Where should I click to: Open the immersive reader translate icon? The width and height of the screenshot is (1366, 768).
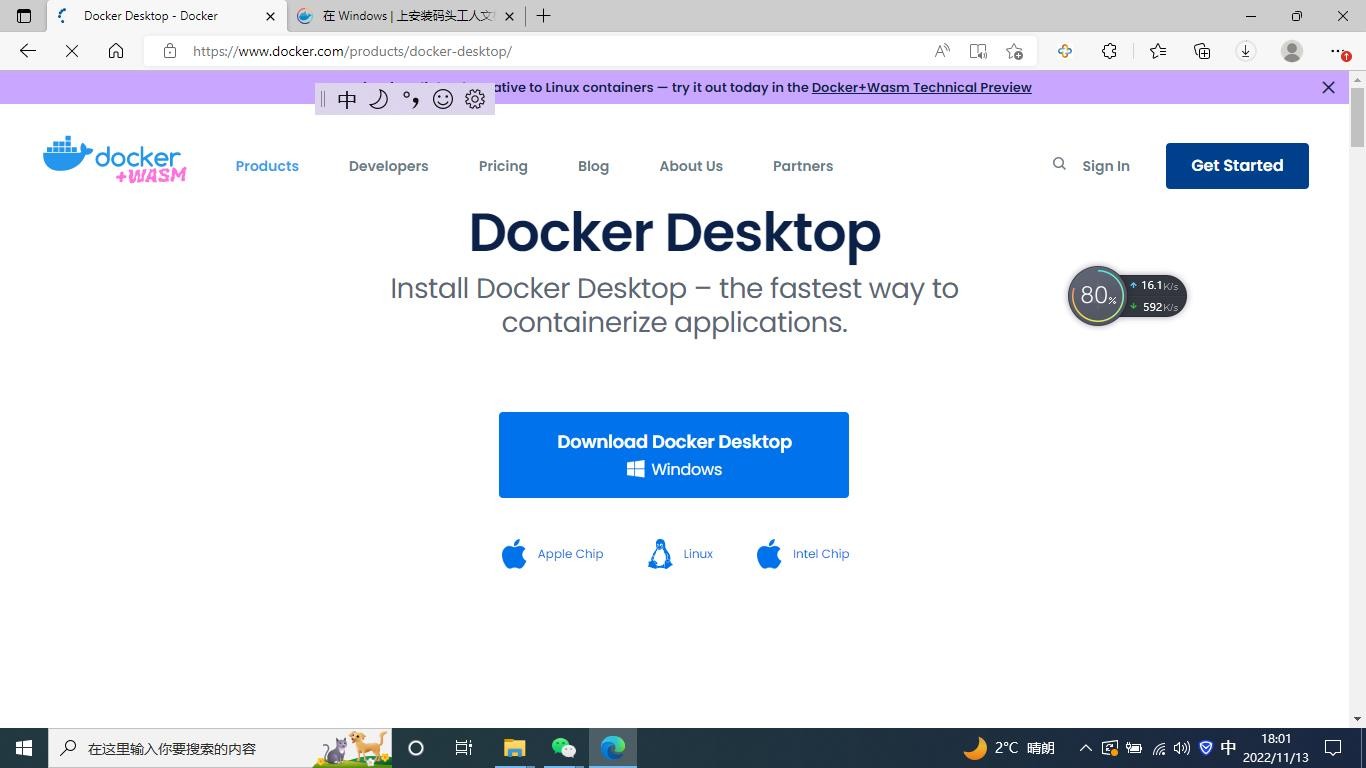(x=978, y=51)
